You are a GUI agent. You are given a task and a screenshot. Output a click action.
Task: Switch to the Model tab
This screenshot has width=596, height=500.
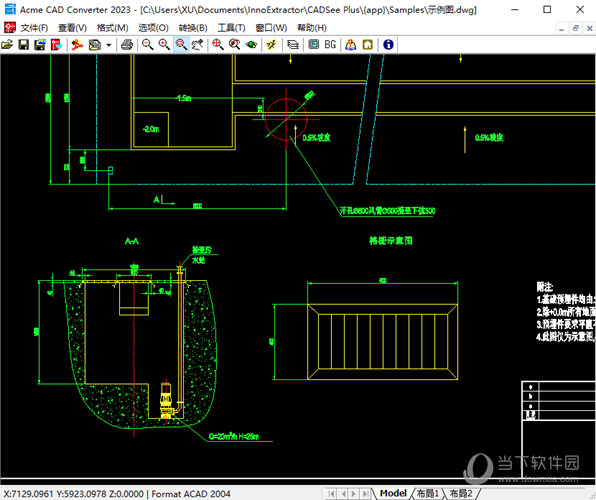tap(393, 494)
